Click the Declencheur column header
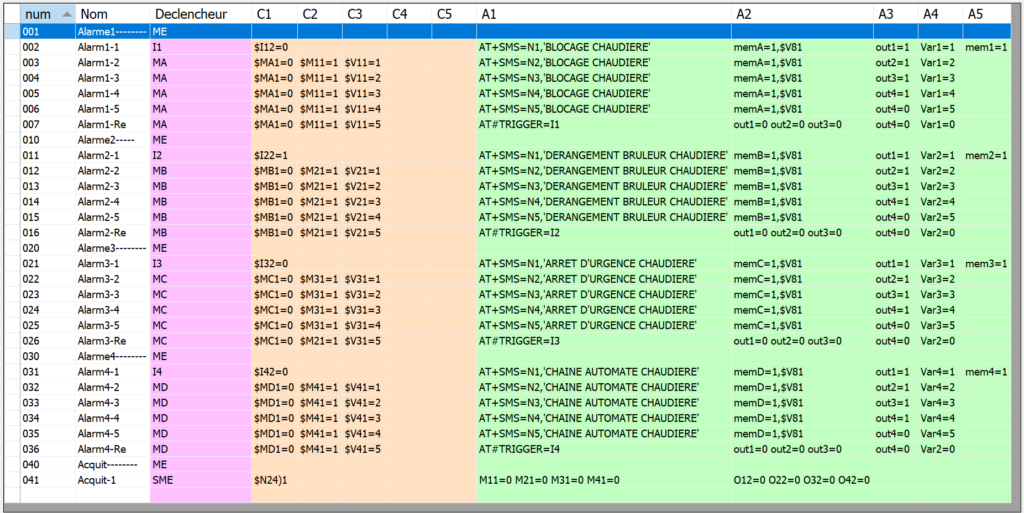Image resolution: width=1024 pixels, height=513 pixels. [x=190, y=14]
